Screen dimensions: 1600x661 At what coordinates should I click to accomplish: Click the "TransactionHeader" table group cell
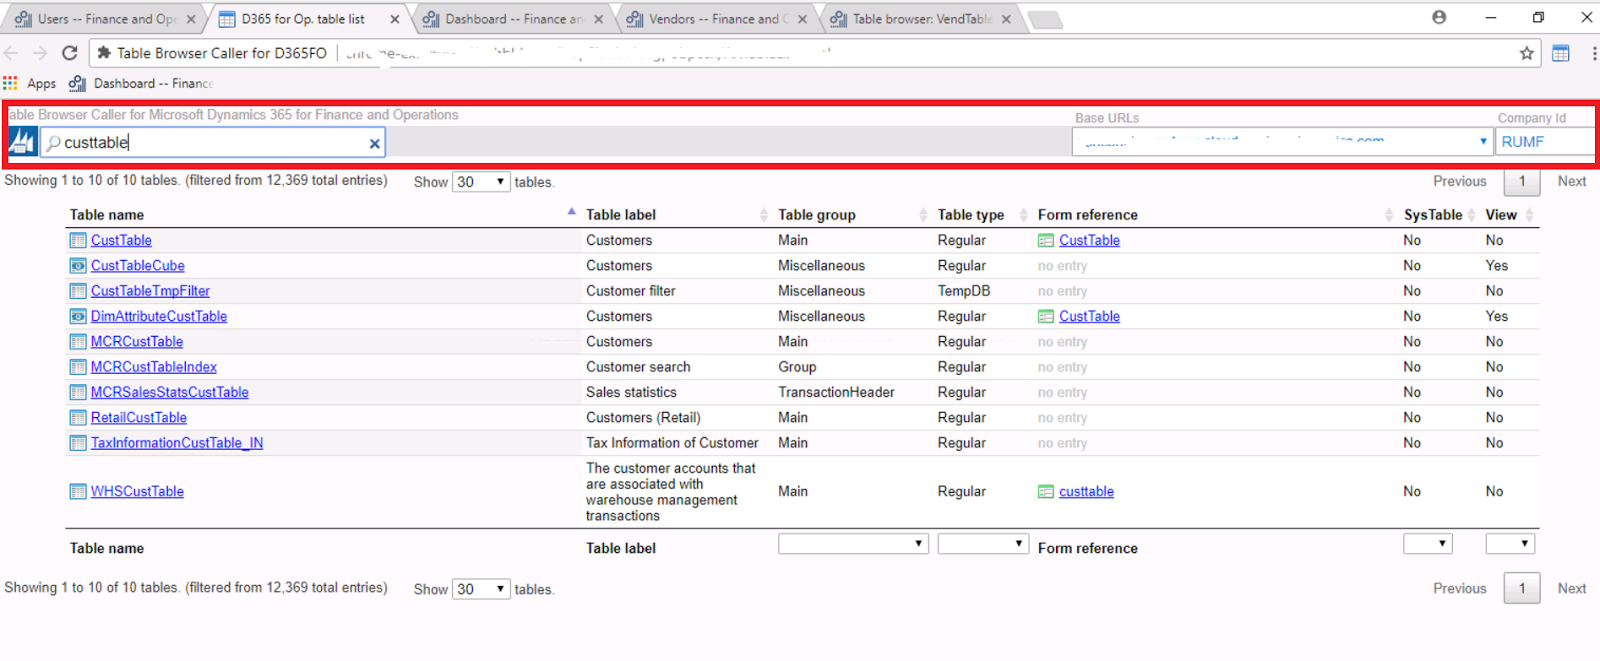pyautogui.click(x=836, y=392)
